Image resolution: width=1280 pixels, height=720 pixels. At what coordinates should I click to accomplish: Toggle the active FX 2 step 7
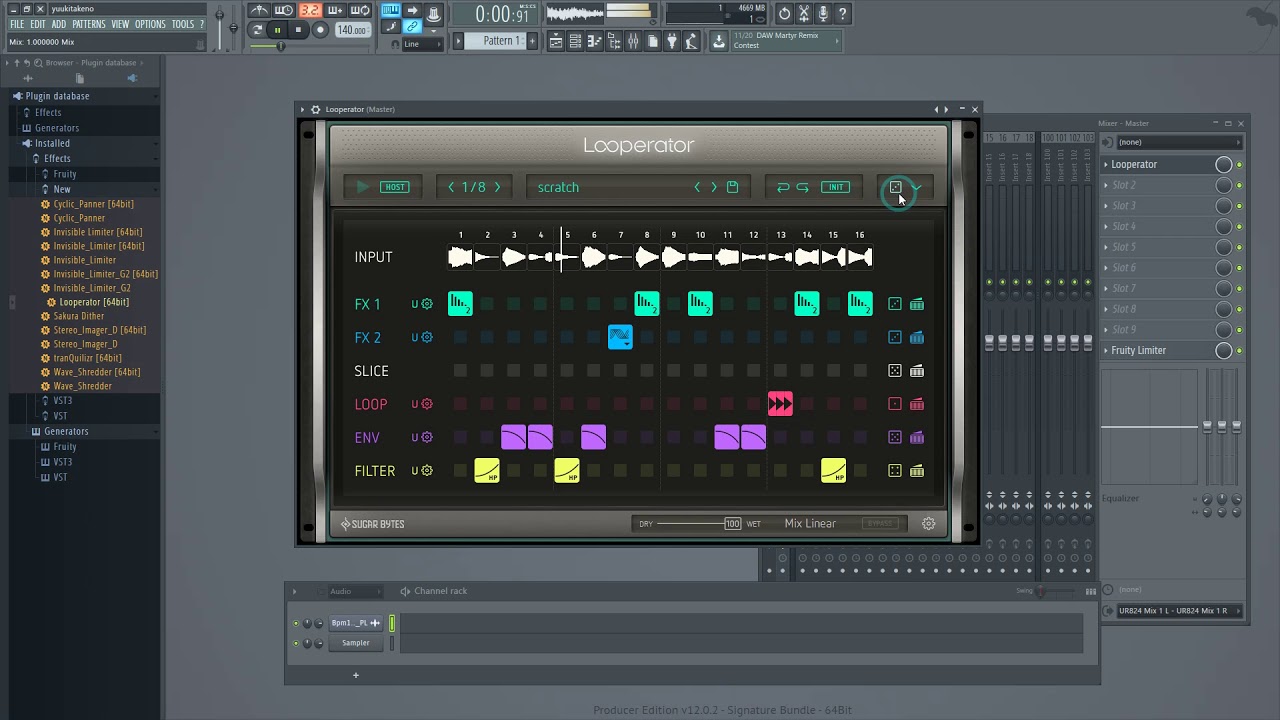620,337
